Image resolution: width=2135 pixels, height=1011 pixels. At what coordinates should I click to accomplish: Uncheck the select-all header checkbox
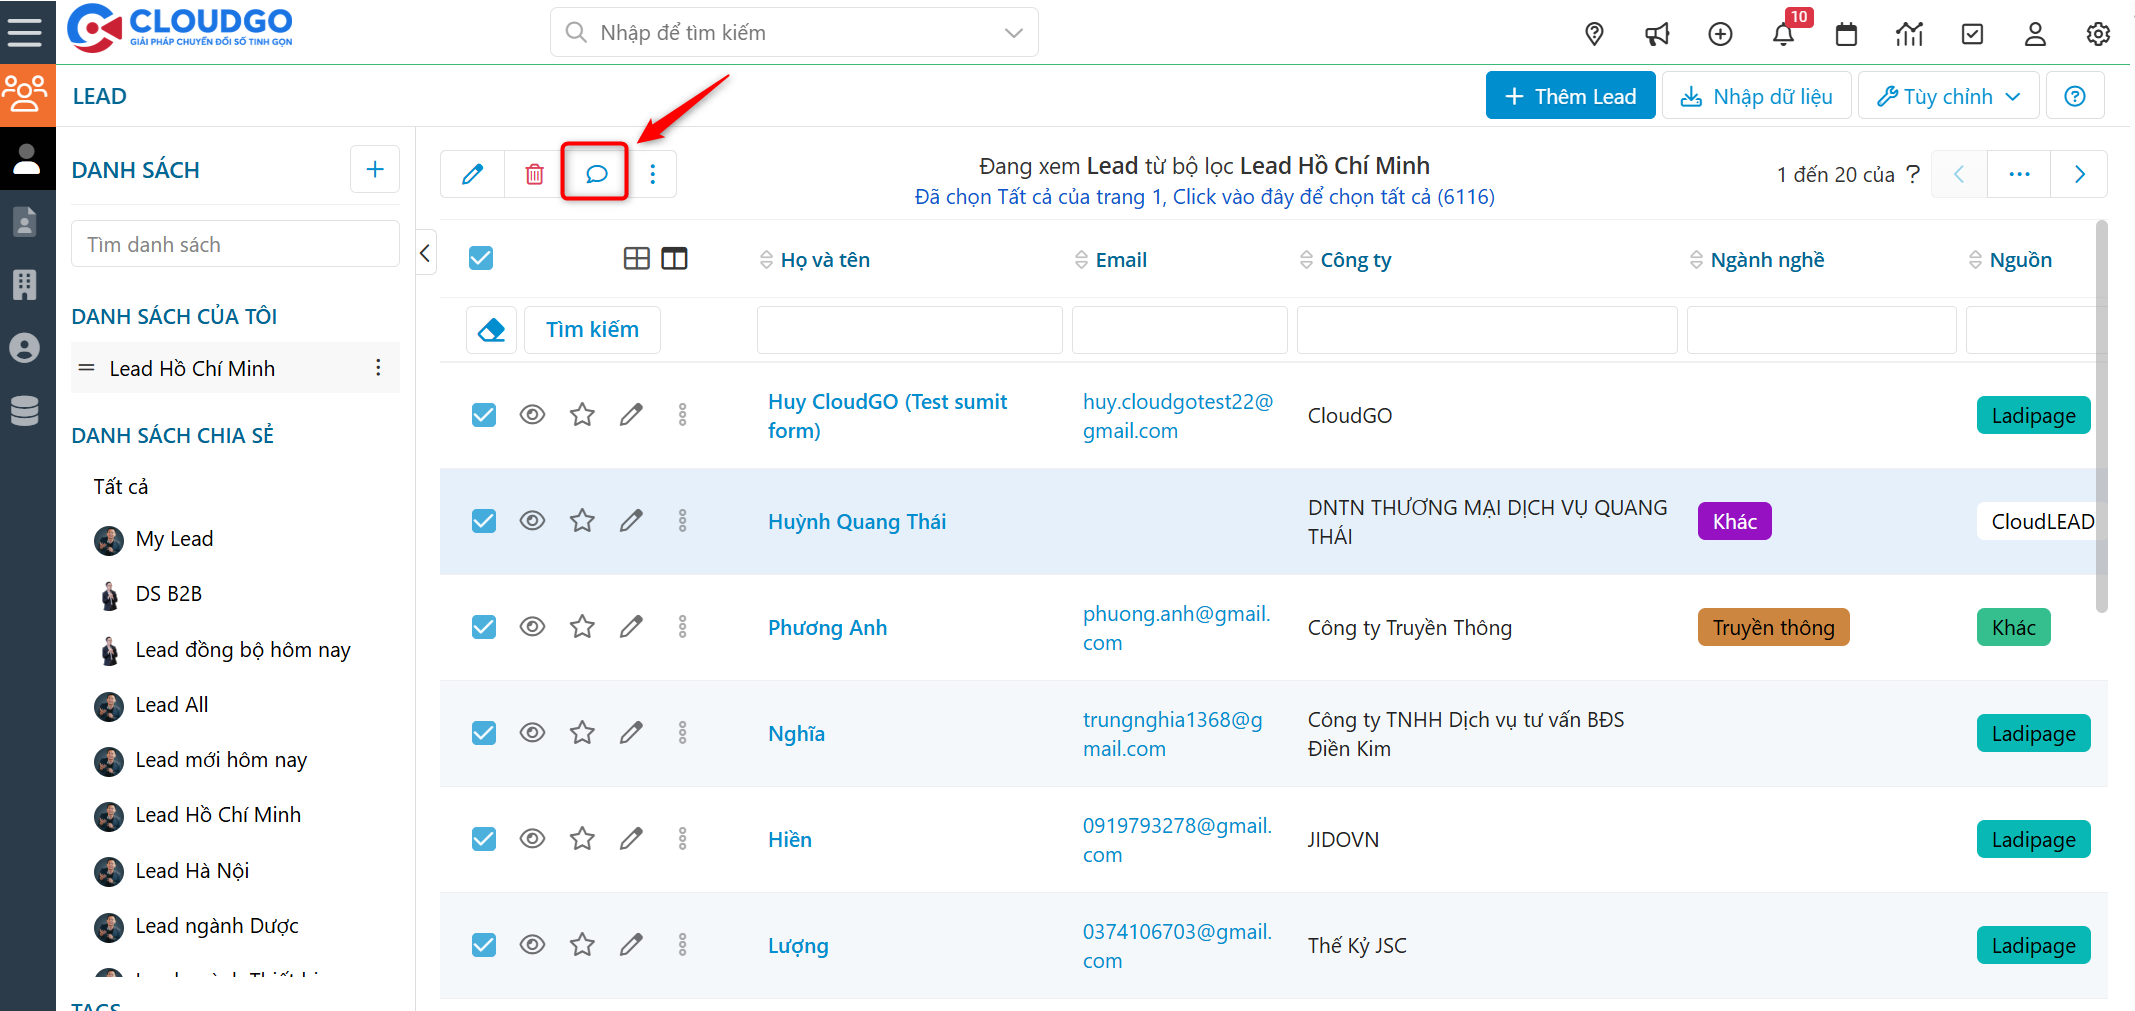[x=481, y=259]
